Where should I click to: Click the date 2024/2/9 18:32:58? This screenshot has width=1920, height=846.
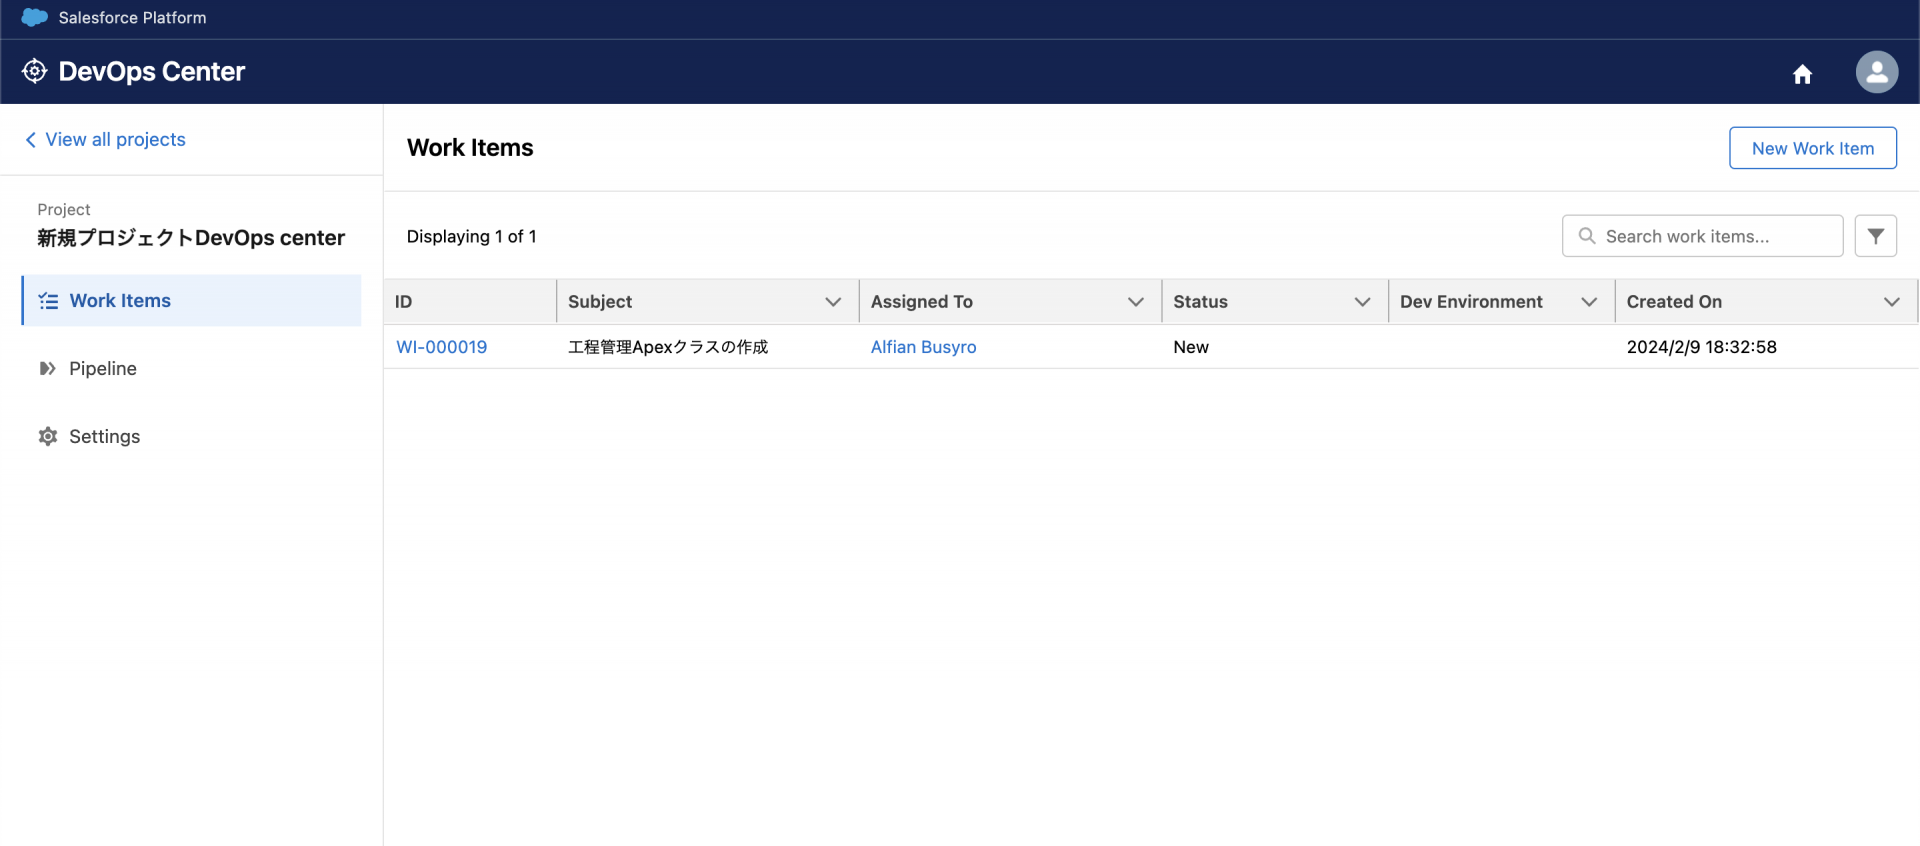click(1702, 347)
